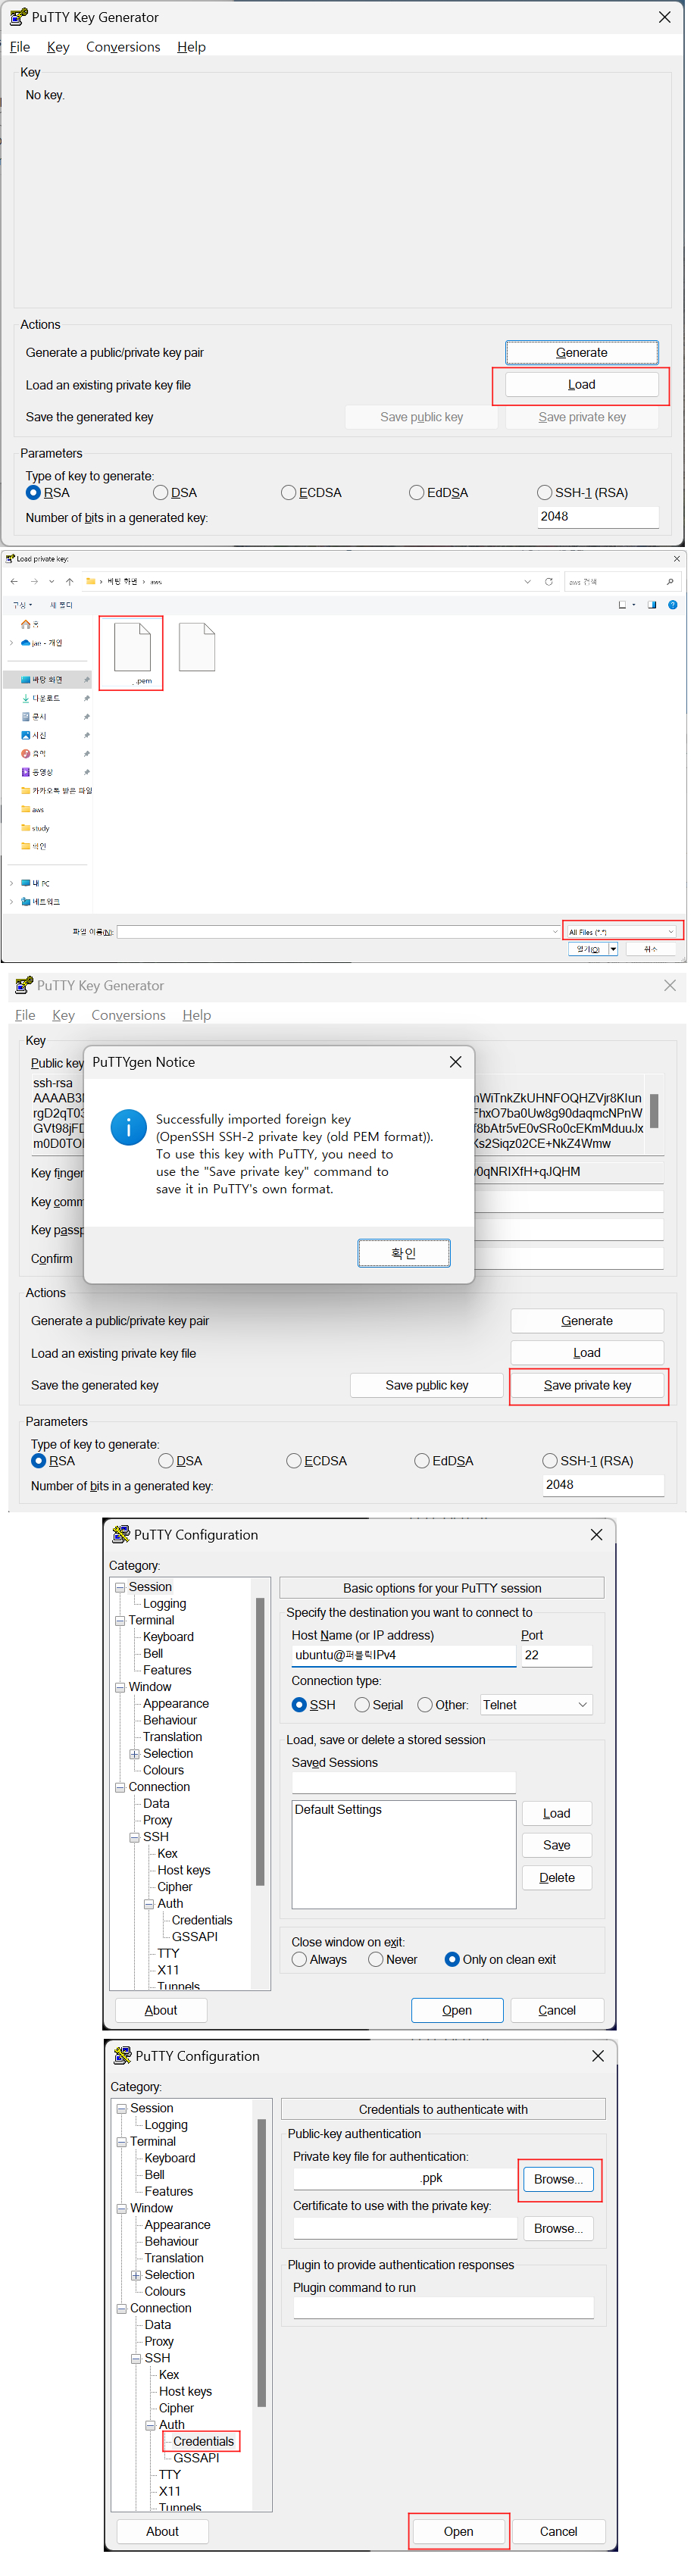The image size is (697, 2576).
Task: Select Credentials in the Credentials window tree
Action: [x=203, y=2441]
